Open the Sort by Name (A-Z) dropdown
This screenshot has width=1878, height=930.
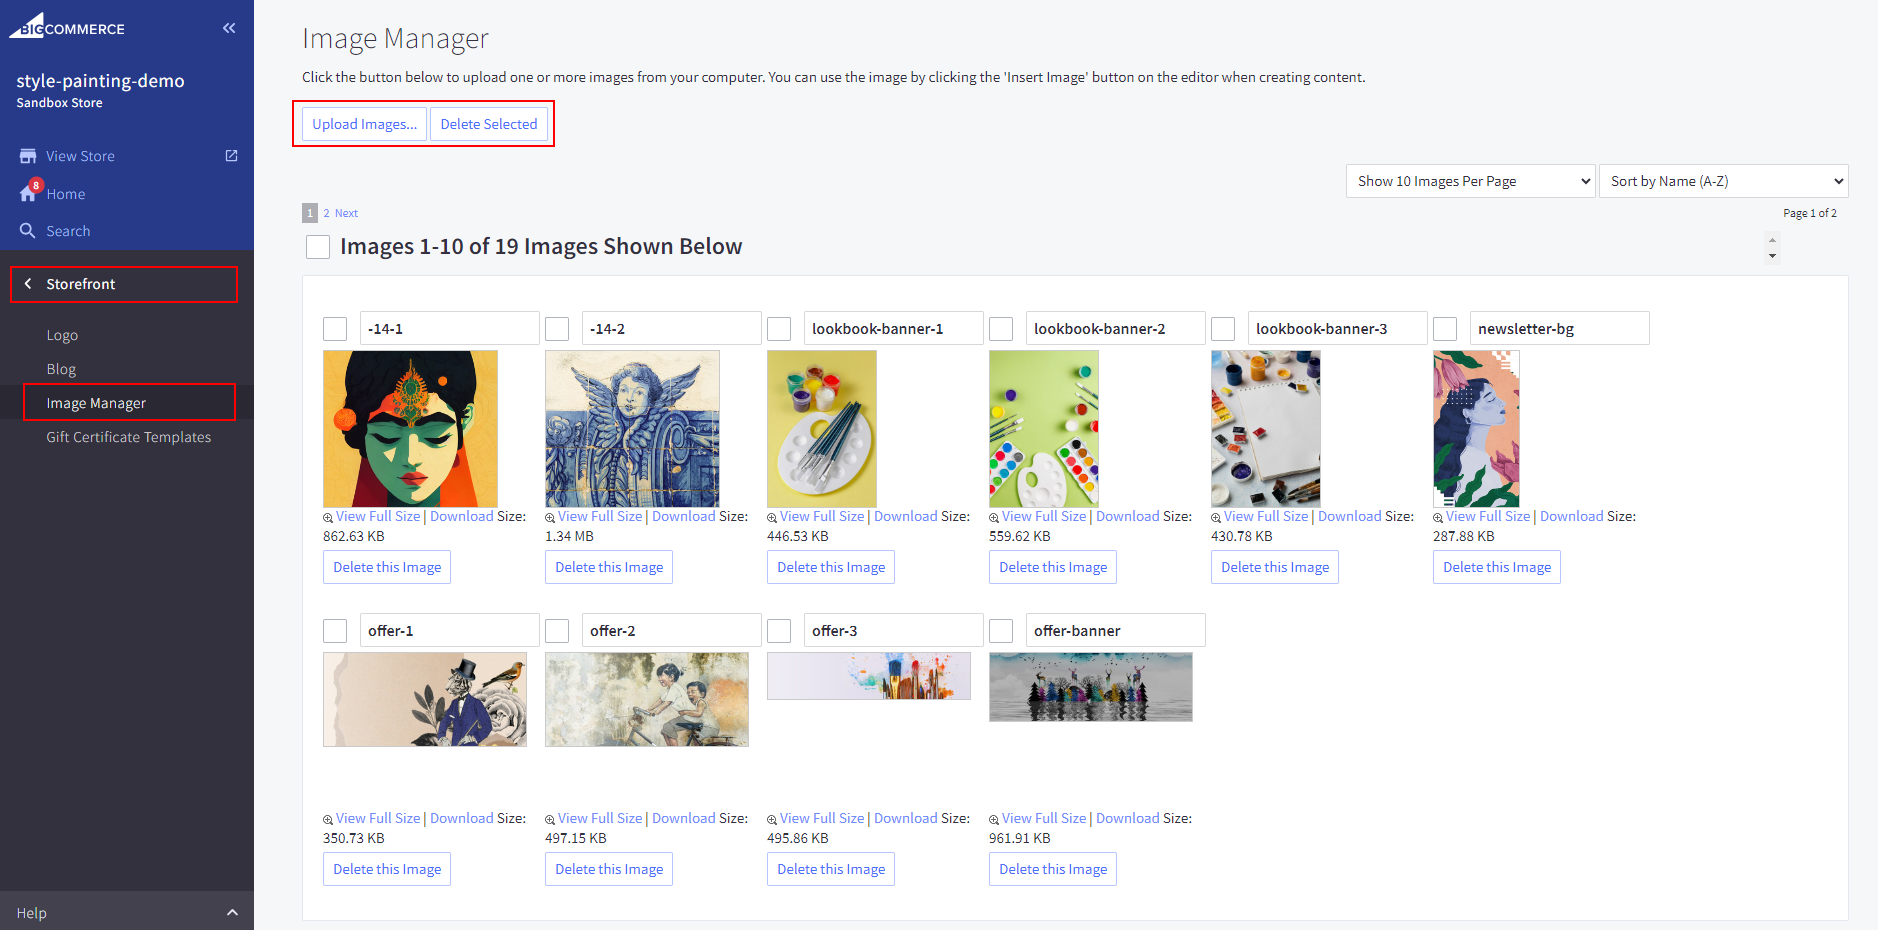point(1723,181)
